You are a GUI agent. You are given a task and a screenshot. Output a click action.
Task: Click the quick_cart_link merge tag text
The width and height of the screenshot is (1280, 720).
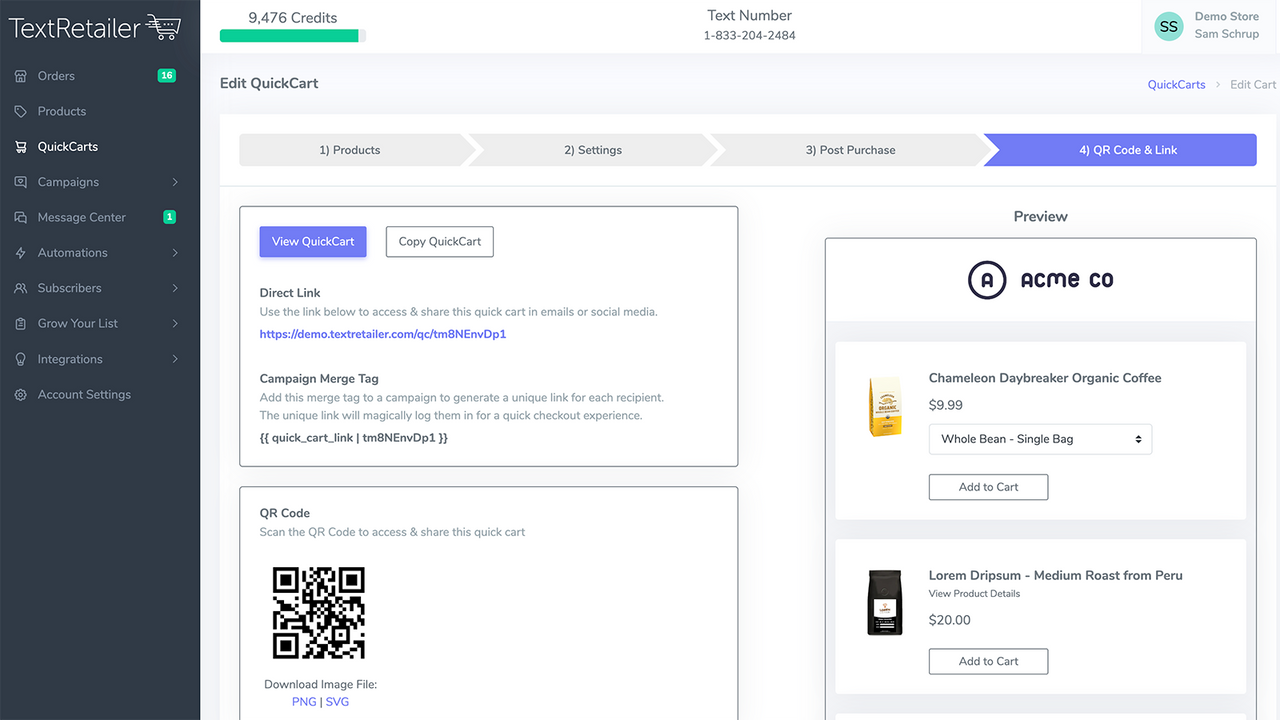(x=354, y=438)
